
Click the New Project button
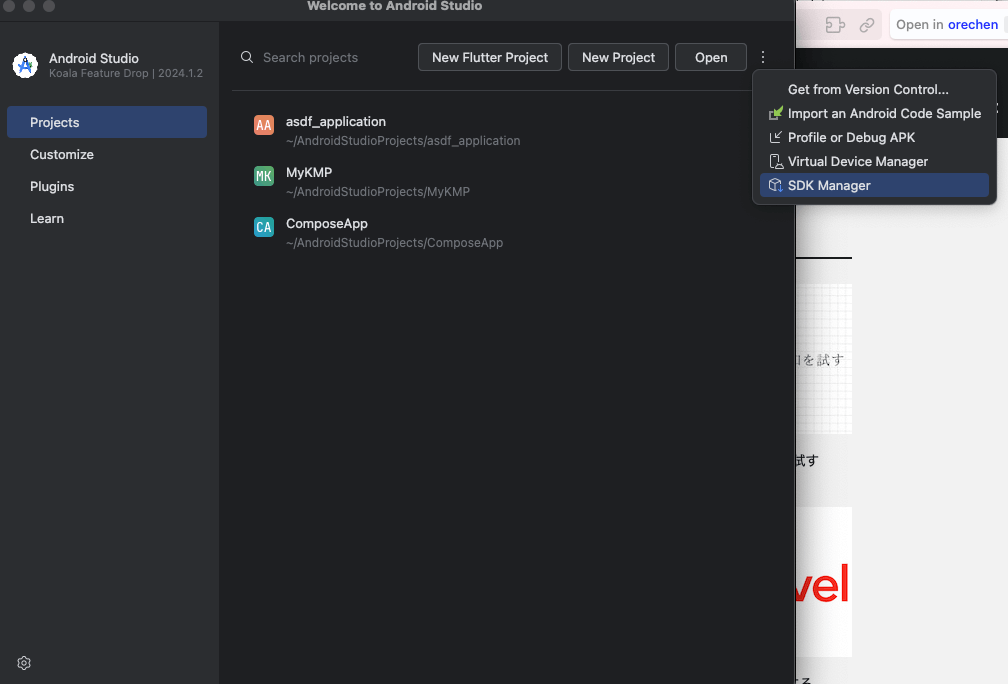[618, 57]
